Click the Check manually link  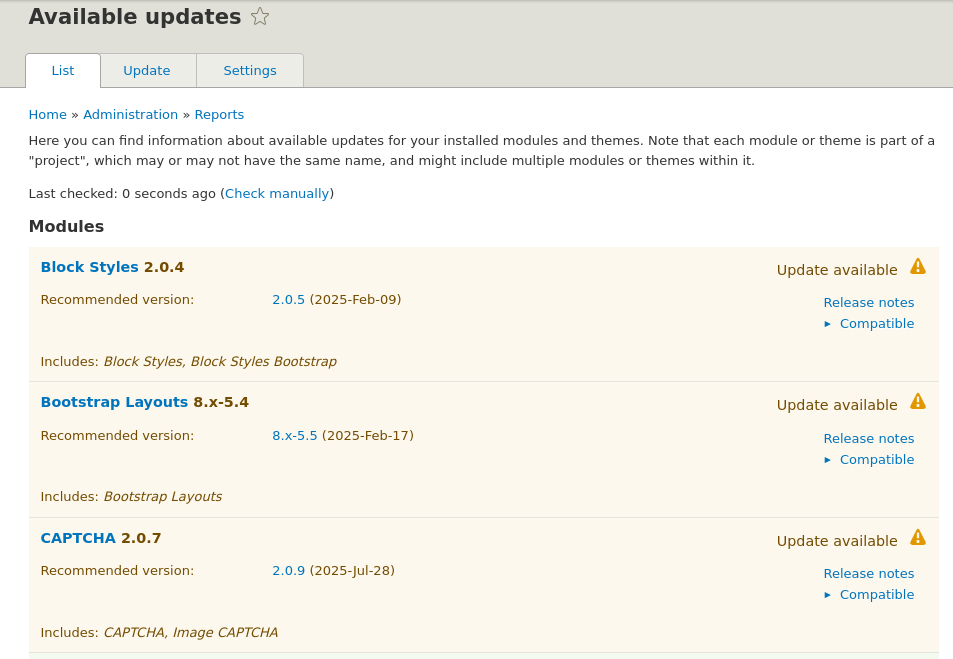277,194
